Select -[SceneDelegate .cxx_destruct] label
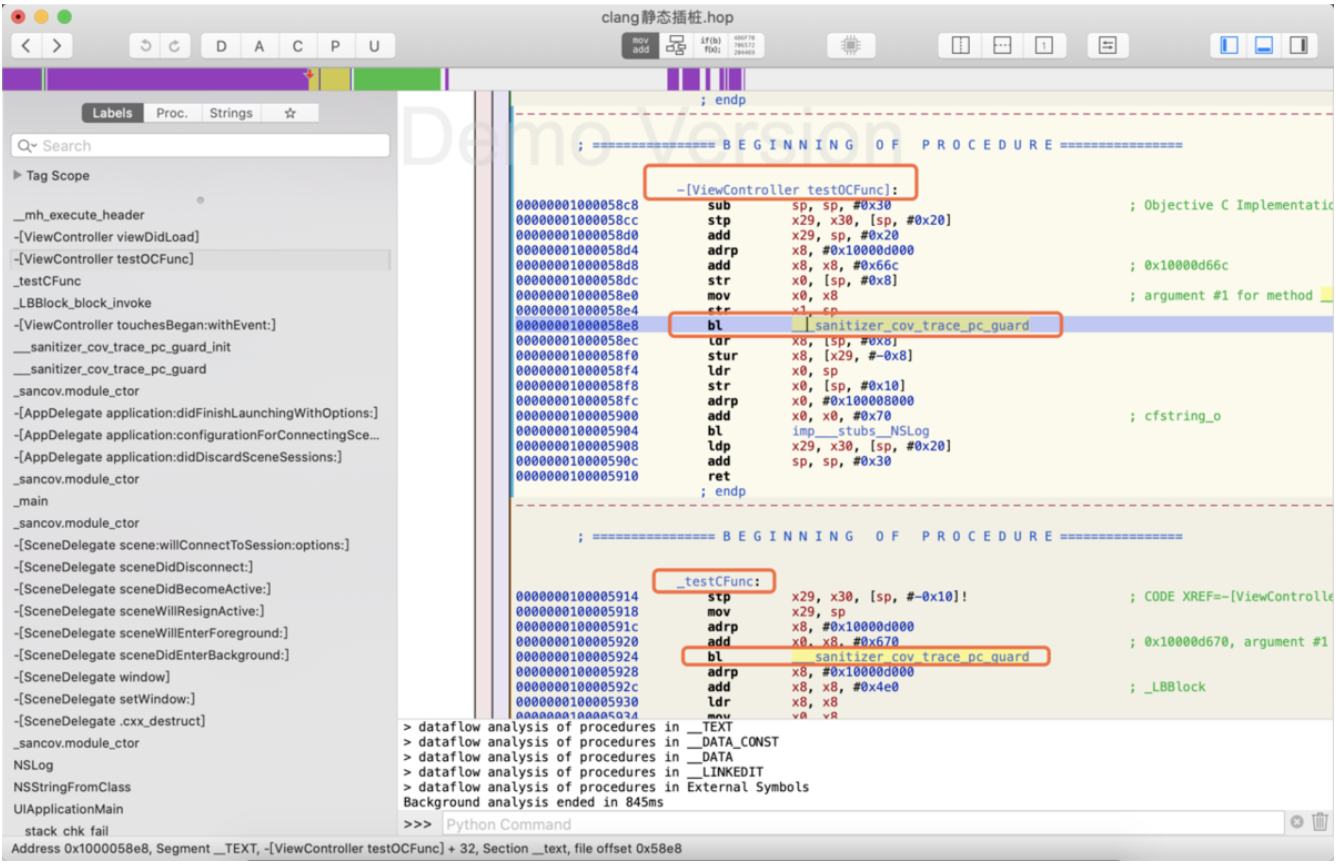 click(110, 721)
